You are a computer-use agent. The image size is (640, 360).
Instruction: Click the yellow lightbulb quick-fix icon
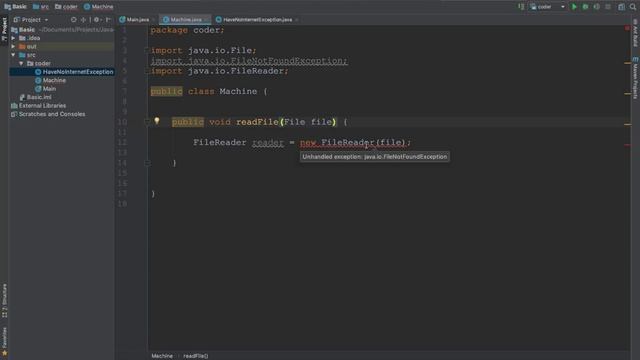(157, 121)
